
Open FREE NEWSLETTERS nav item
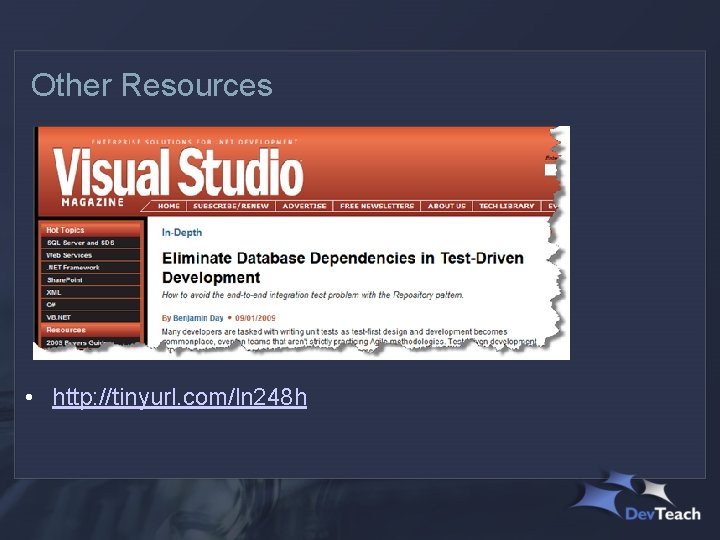(x=377, y=206)
